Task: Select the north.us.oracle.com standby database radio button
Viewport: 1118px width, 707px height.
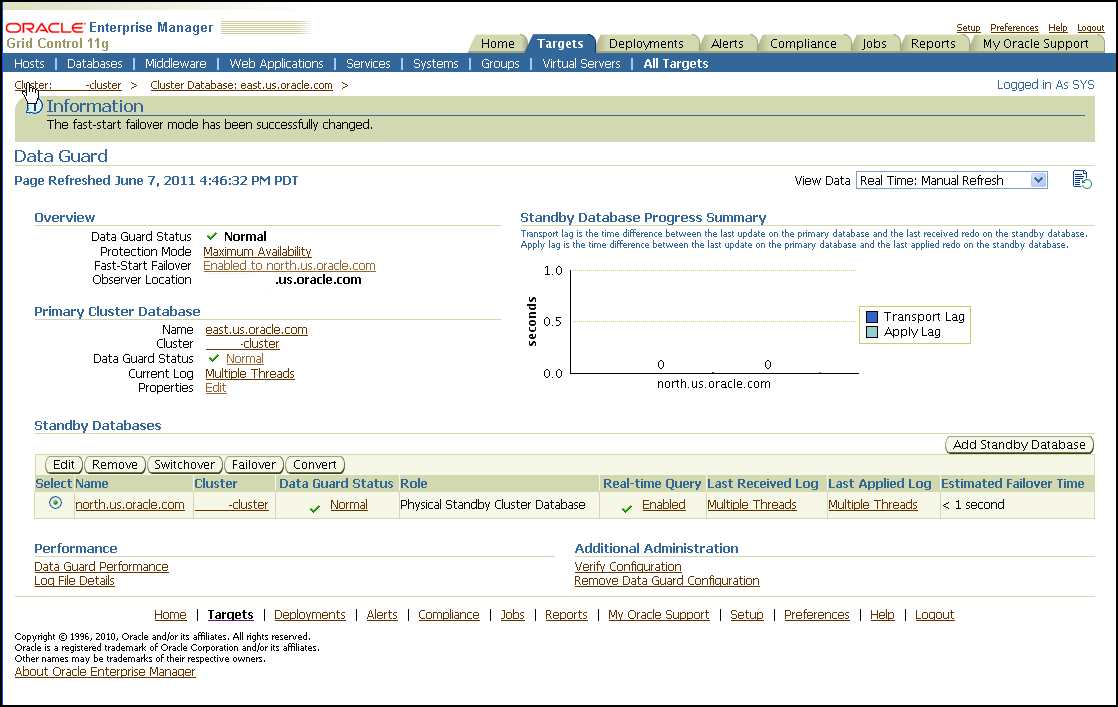Action: click(x=54, y=504)
